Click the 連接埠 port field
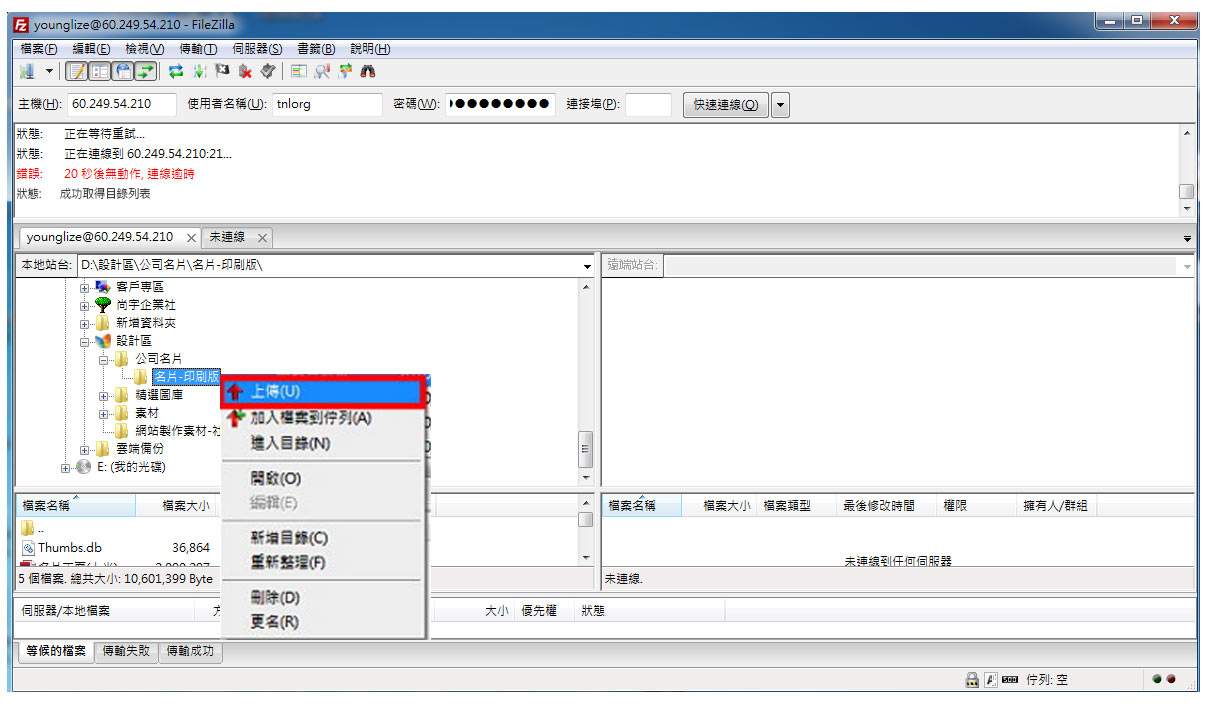Screen dimensions: 1207x705 pos(648,104)
